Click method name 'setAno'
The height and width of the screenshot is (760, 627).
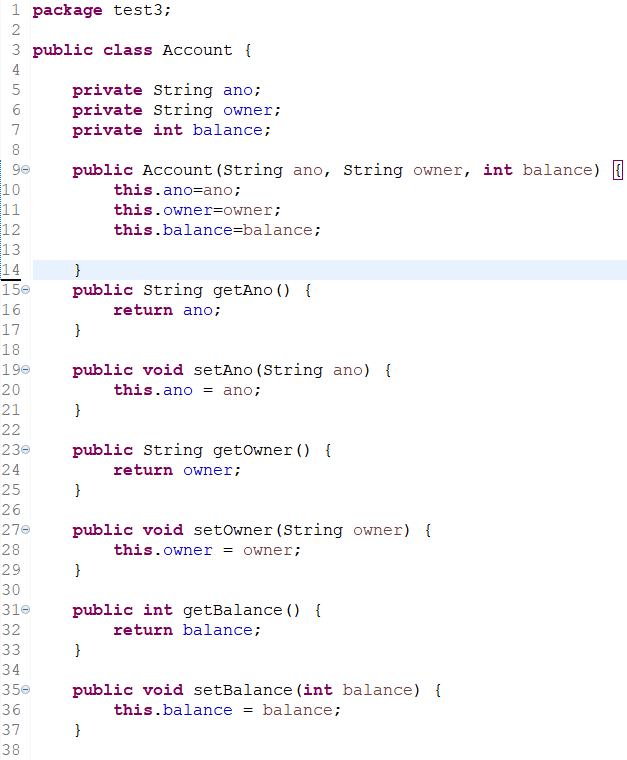223,370
